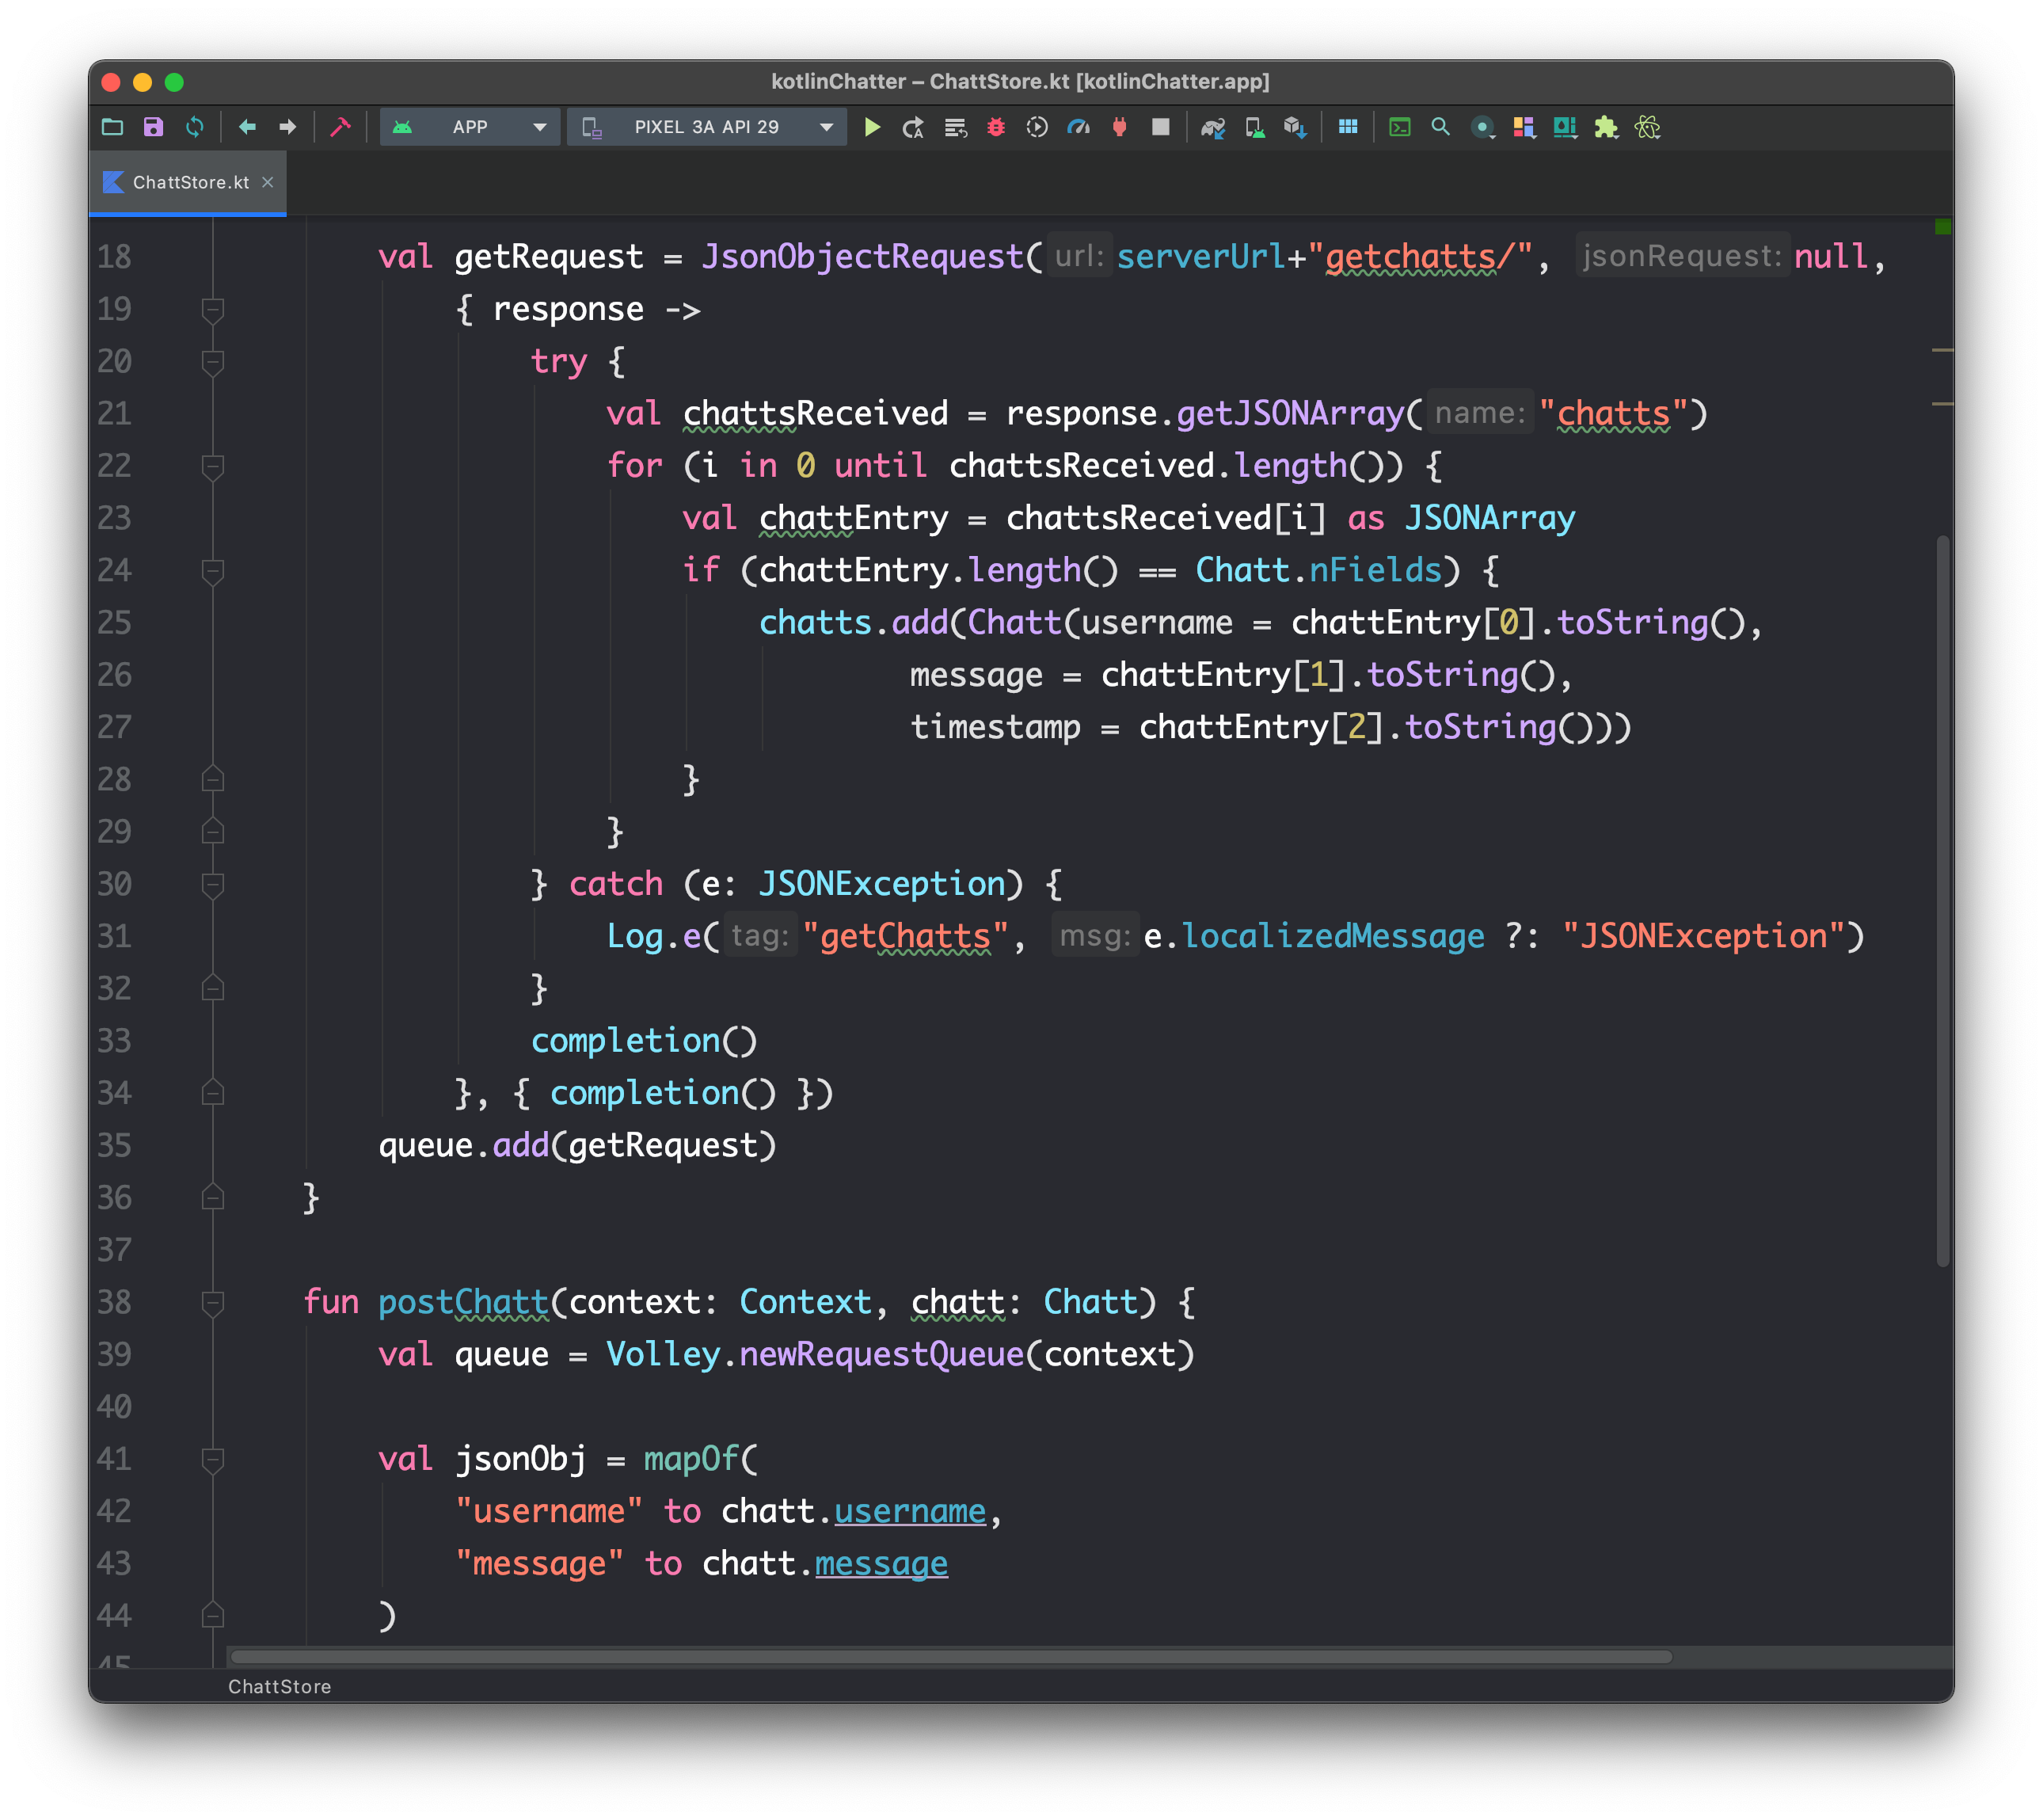Click the atom-shaped toolbar icon
Viewport: 2043px width, 1820px height.
(1648, 127)
